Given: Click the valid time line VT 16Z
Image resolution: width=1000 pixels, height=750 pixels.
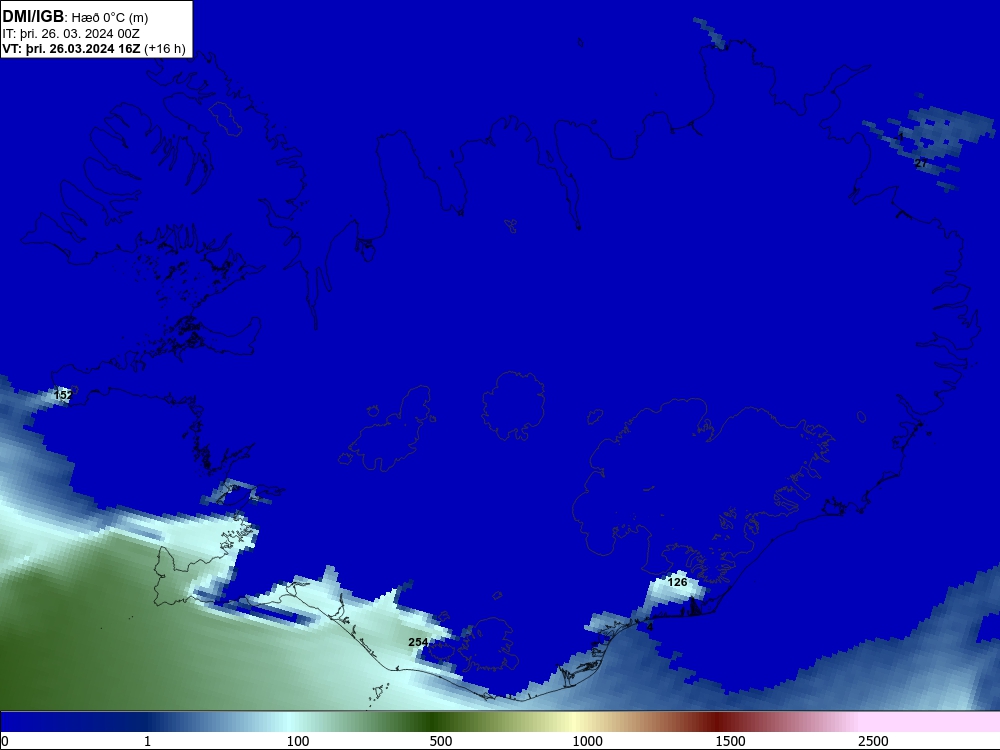Looking at the screenshot, I should pos(94,49).
